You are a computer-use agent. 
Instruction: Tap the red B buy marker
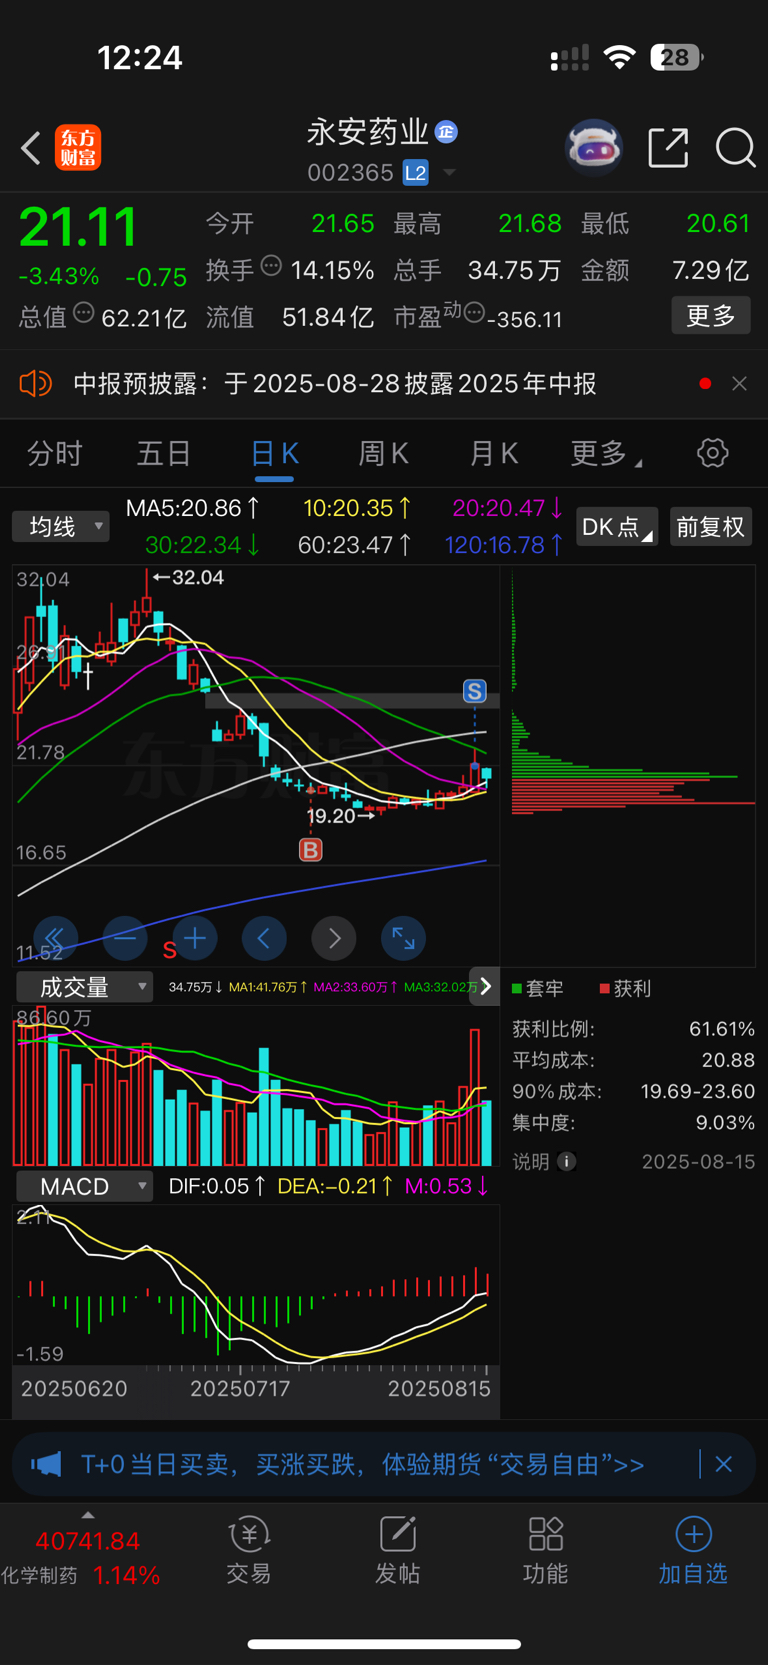click(x=311, y=850)
